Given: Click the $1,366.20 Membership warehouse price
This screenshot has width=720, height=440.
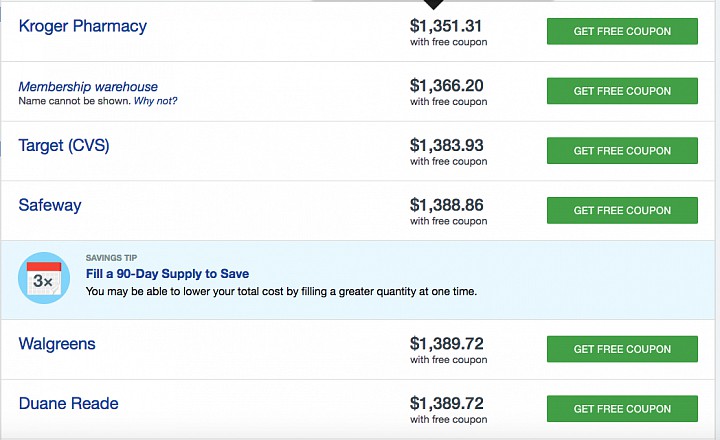Looking at the screenshot, I should [446, 85].
